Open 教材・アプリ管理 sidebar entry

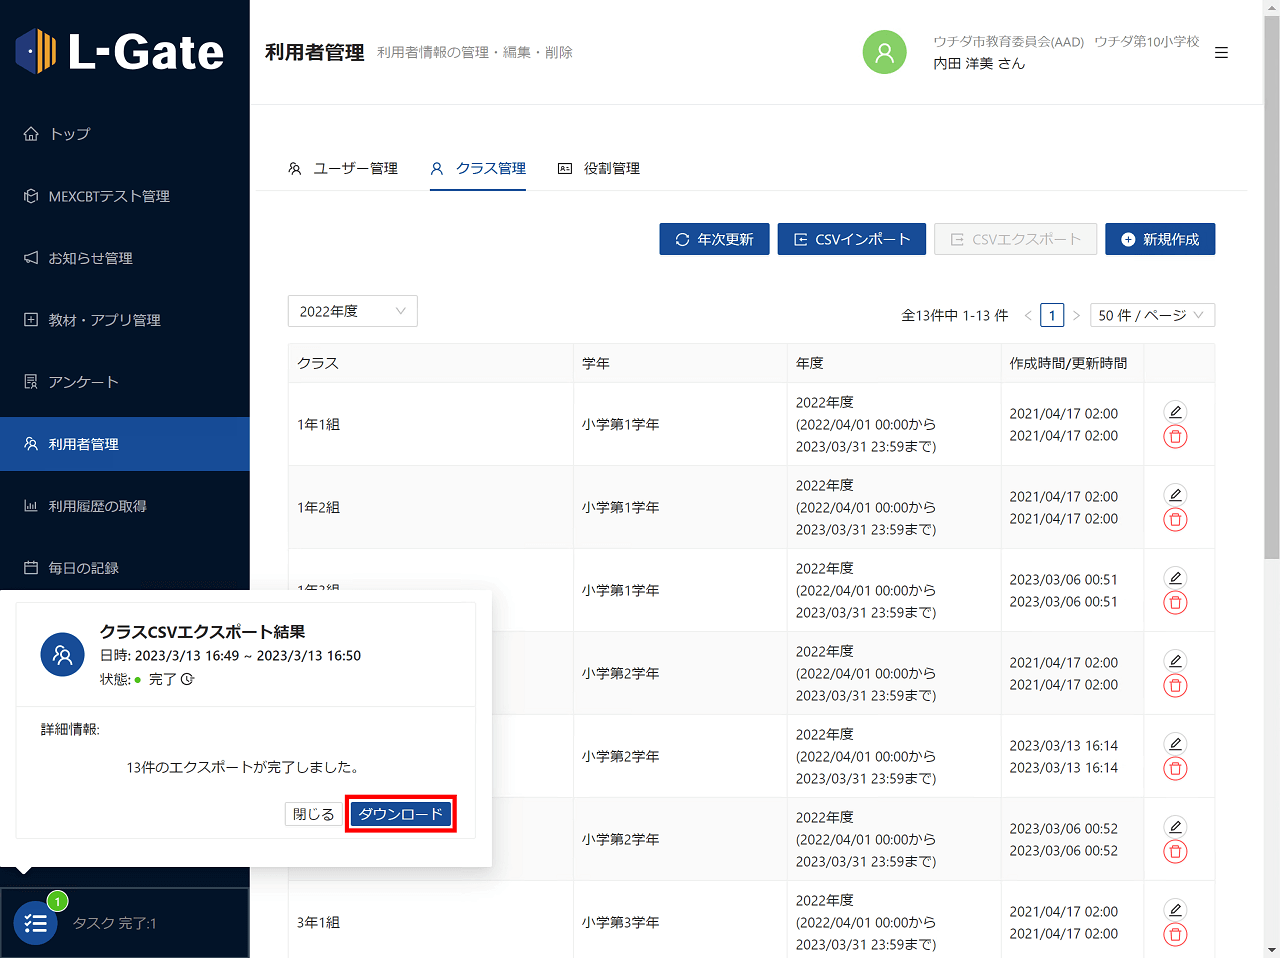(x=125, y=320)
